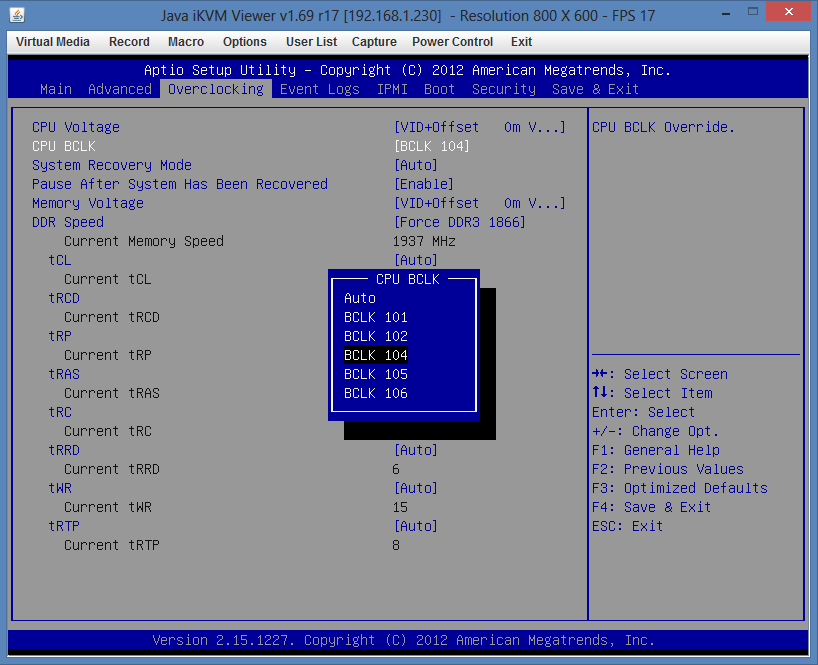This screenshot has width=818, height=665.
Task: Choose Auto in CPU BCLK popup
Action: [x=360, y=298]
